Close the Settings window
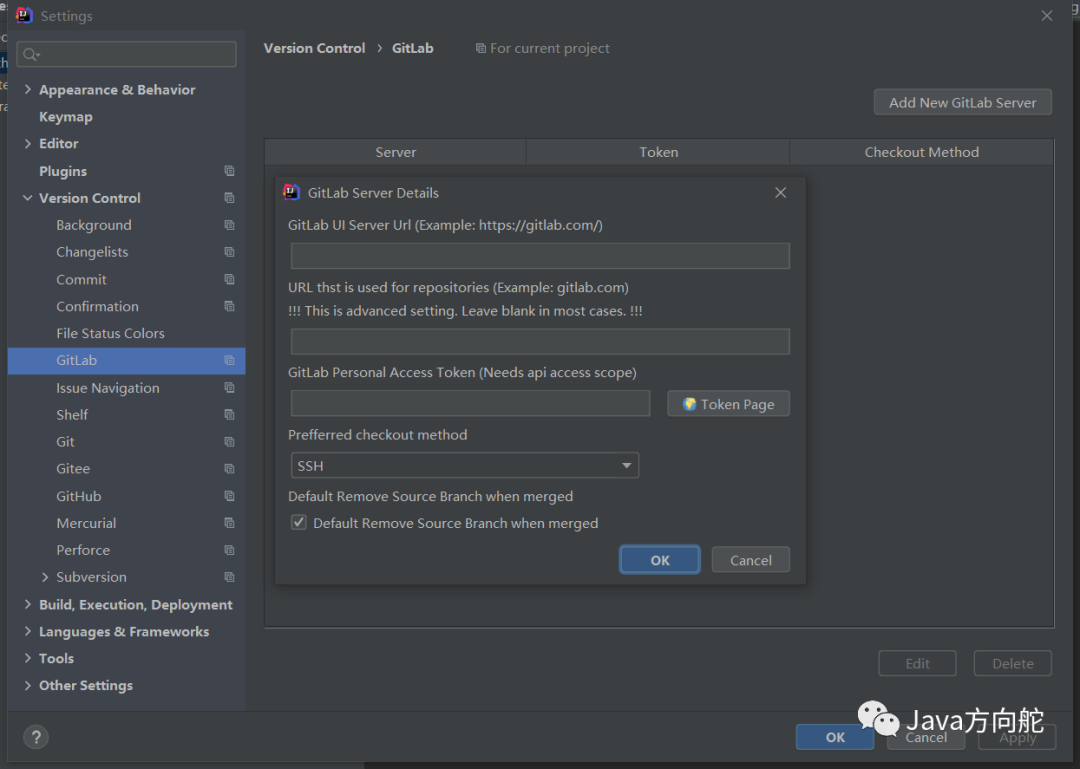The width and height of the screenshot is (1080, 769). coord(1047,16)
